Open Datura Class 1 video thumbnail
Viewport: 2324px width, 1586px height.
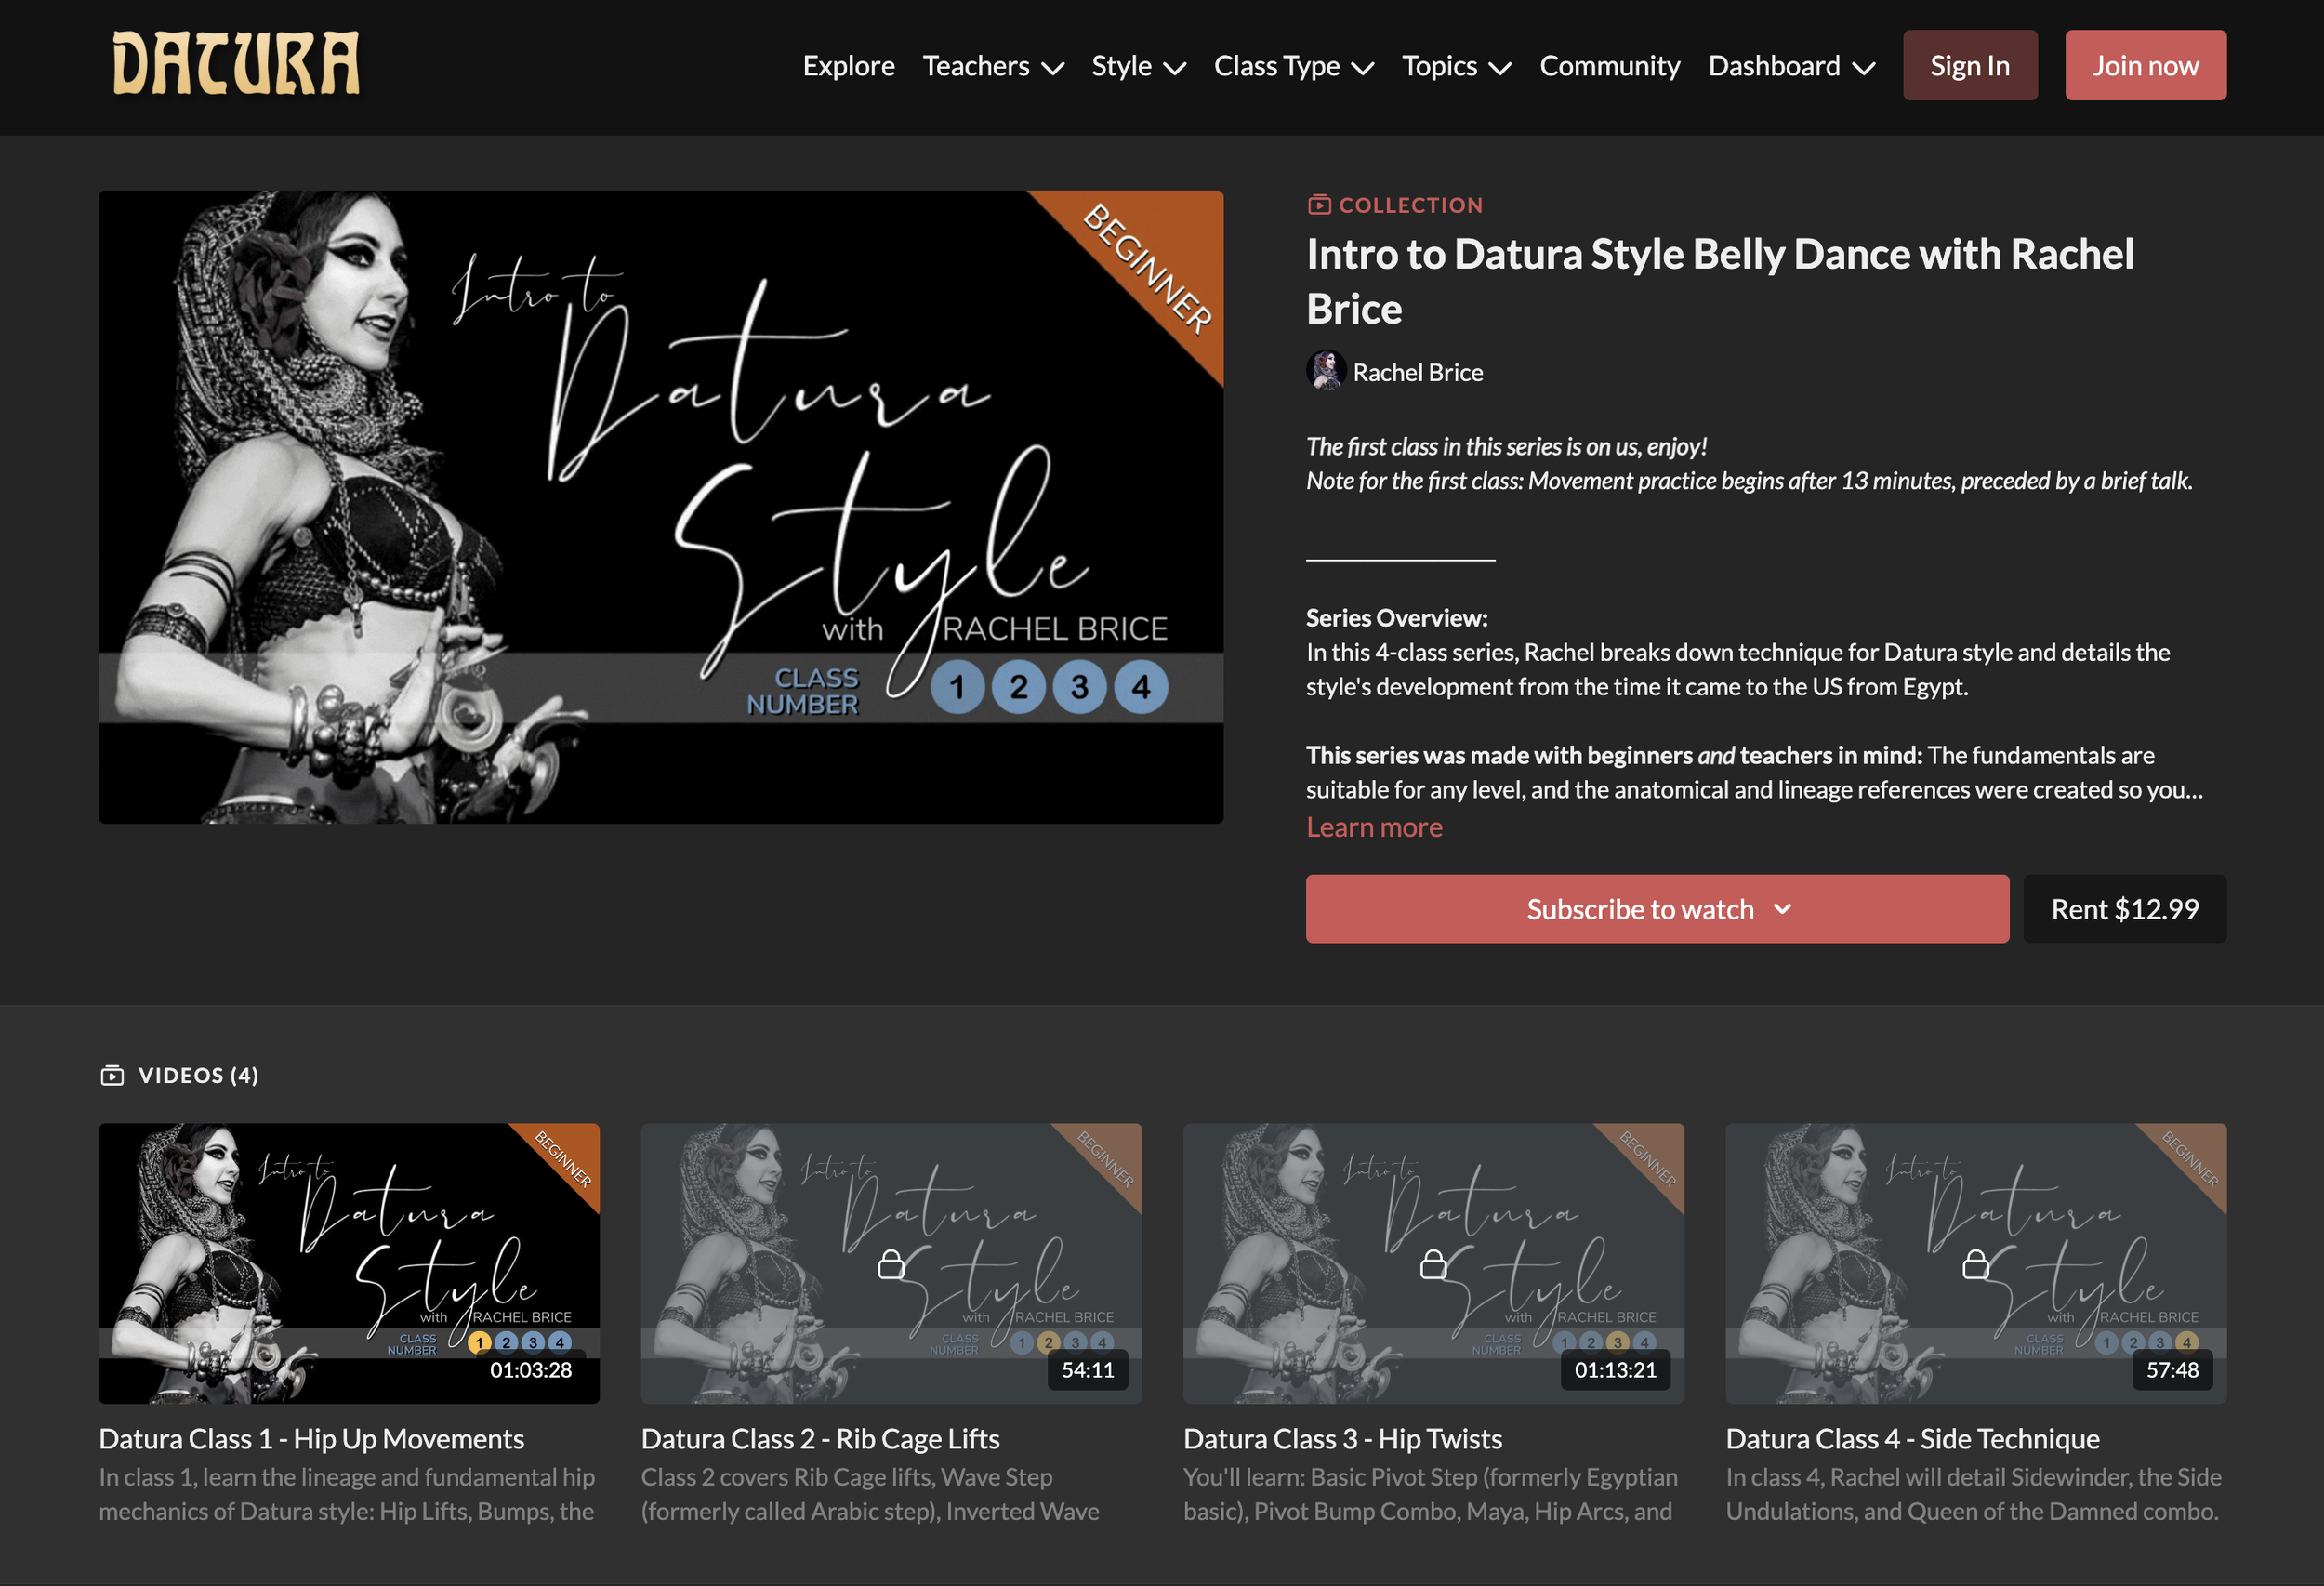click(348, 1262)
